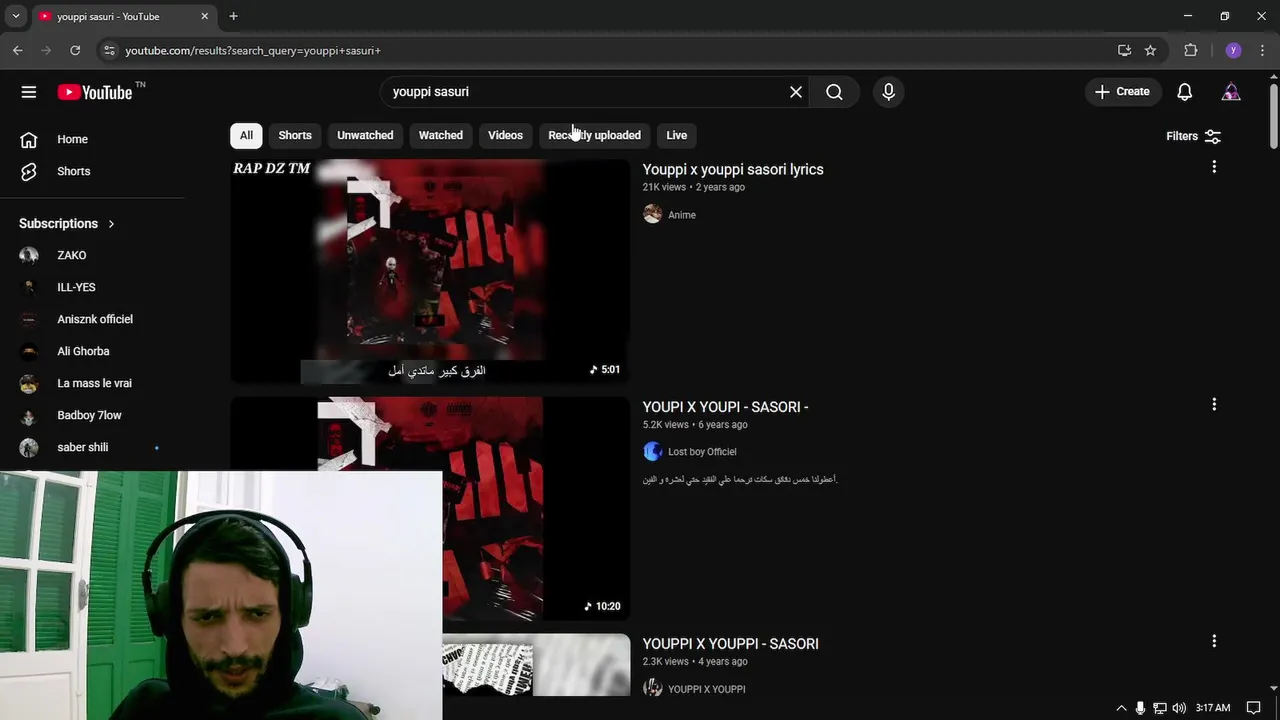Open search Filters
Screen dimensions: 1280x720
pos(1193,136)
